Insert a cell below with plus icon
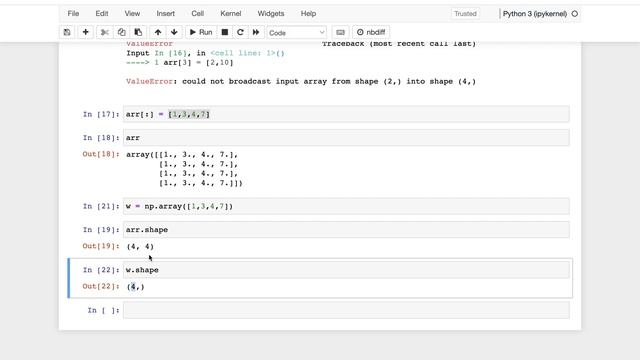 pos(85,32)
